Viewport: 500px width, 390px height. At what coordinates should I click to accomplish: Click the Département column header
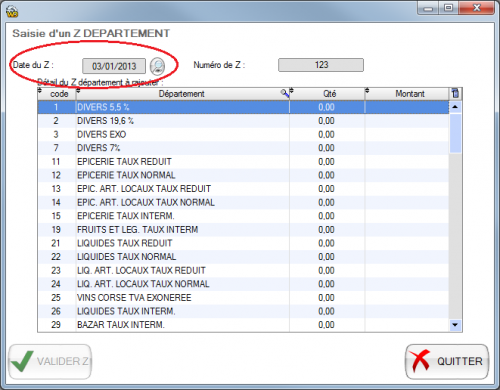182,94
